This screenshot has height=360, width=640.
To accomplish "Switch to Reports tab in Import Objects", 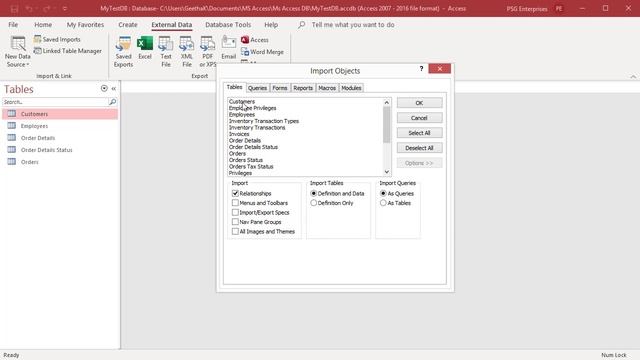I will tap(303, 88).
